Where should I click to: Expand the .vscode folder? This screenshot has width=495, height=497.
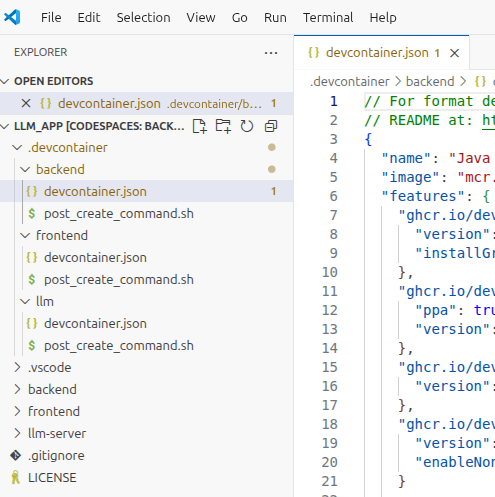(17, 367)
